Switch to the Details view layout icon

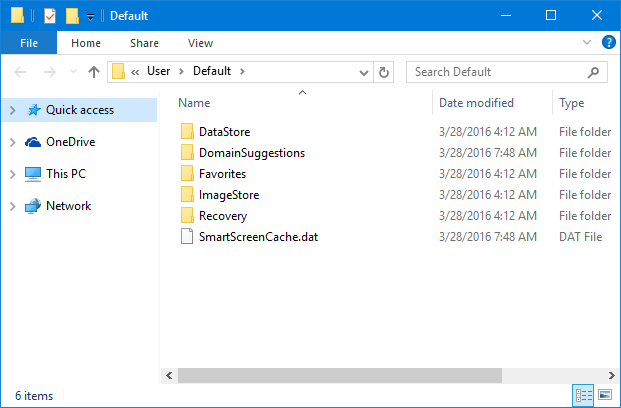pyautogui.click(x=583, y=395)
